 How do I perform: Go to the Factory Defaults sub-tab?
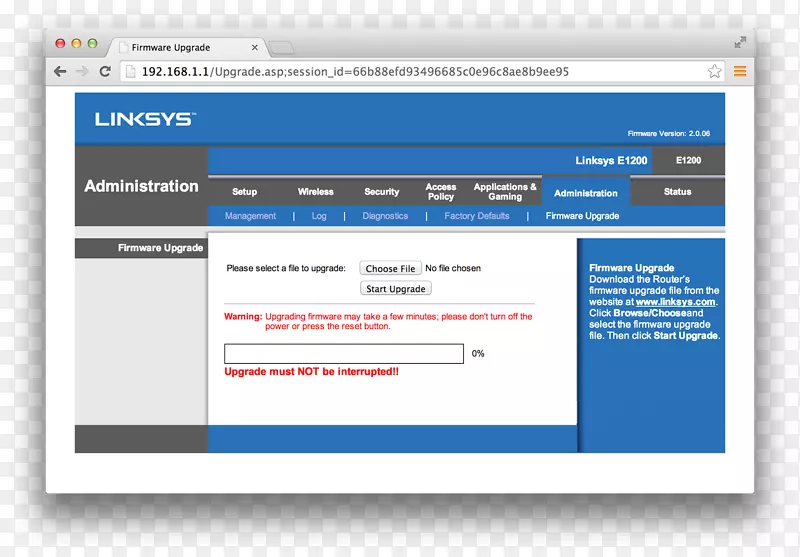(477, 216)
